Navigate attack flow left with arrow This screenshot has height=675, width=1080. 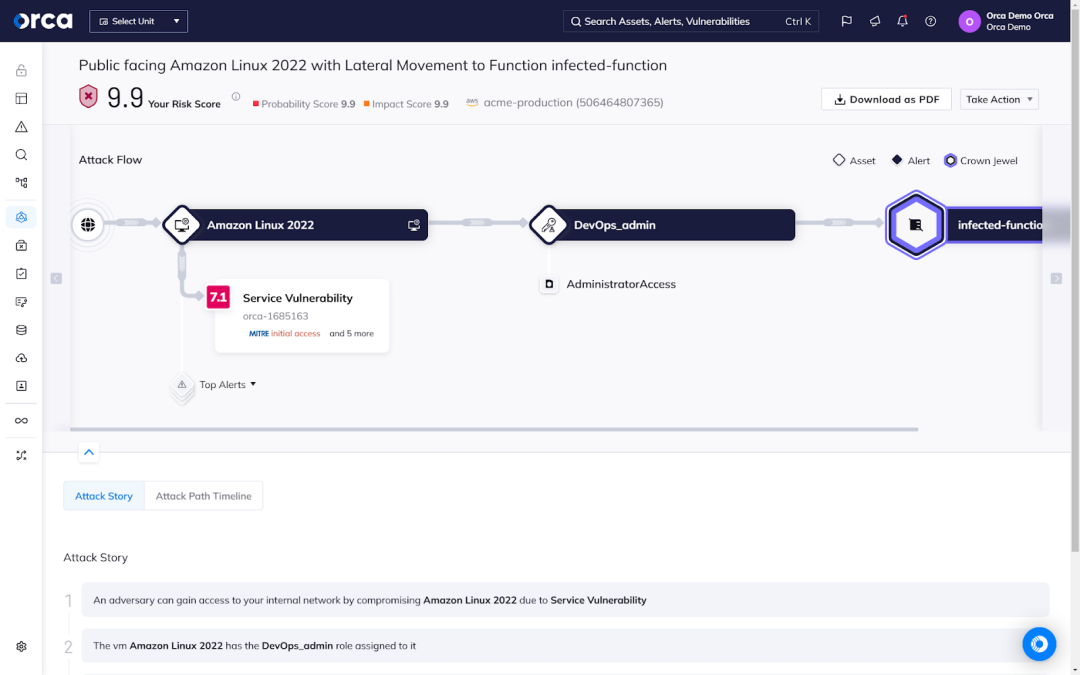tap(56, 278)
